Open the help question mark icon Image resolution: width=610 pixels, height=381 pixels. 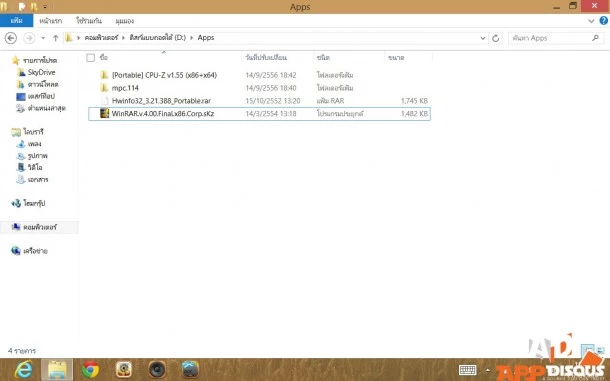tap(603, 21)
